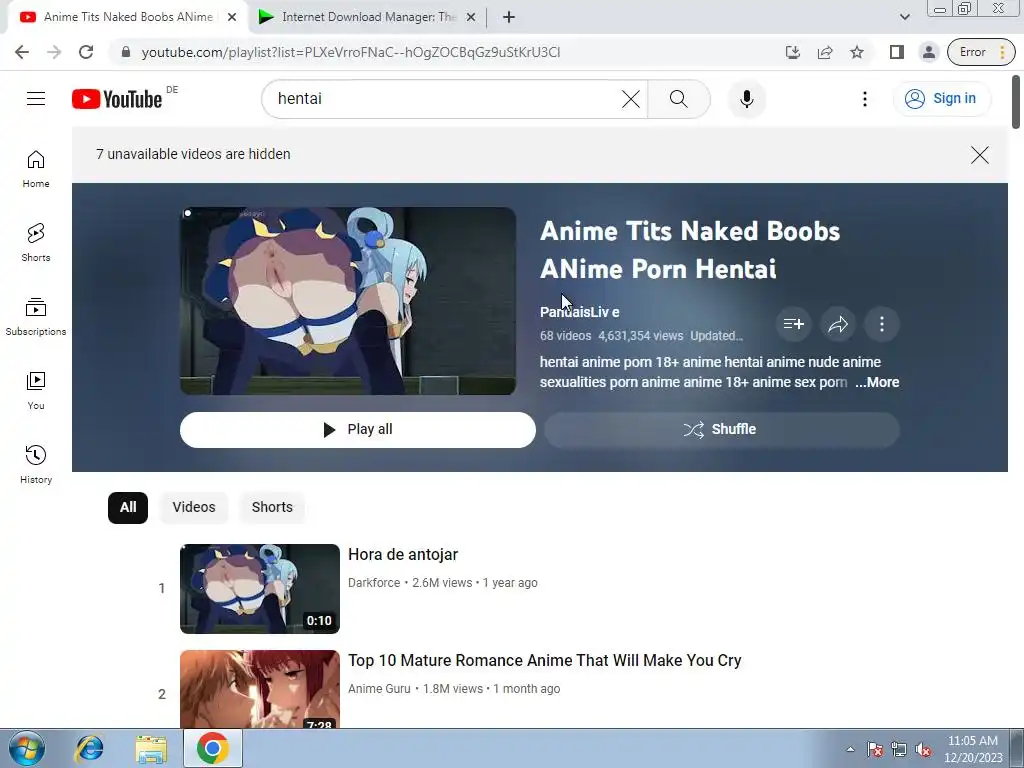Open Top 10 Mature Romance Anime title
The width and height of the screenshot is (1024, 768).
[545, 660]
